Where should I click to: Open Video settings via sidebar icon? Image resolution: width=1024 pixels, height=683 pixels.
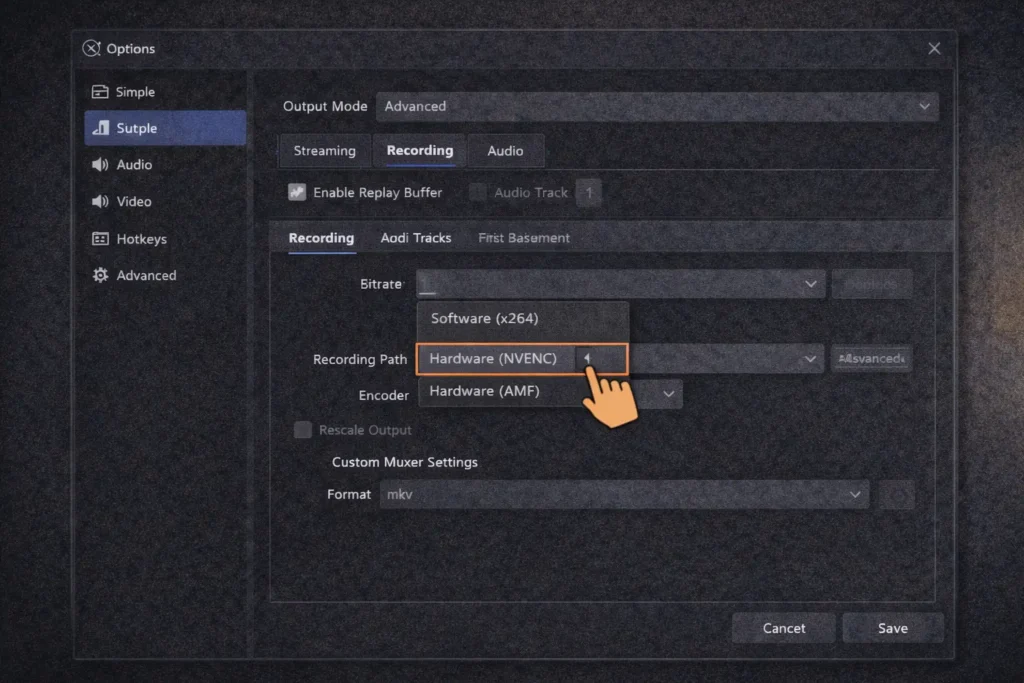101,201
